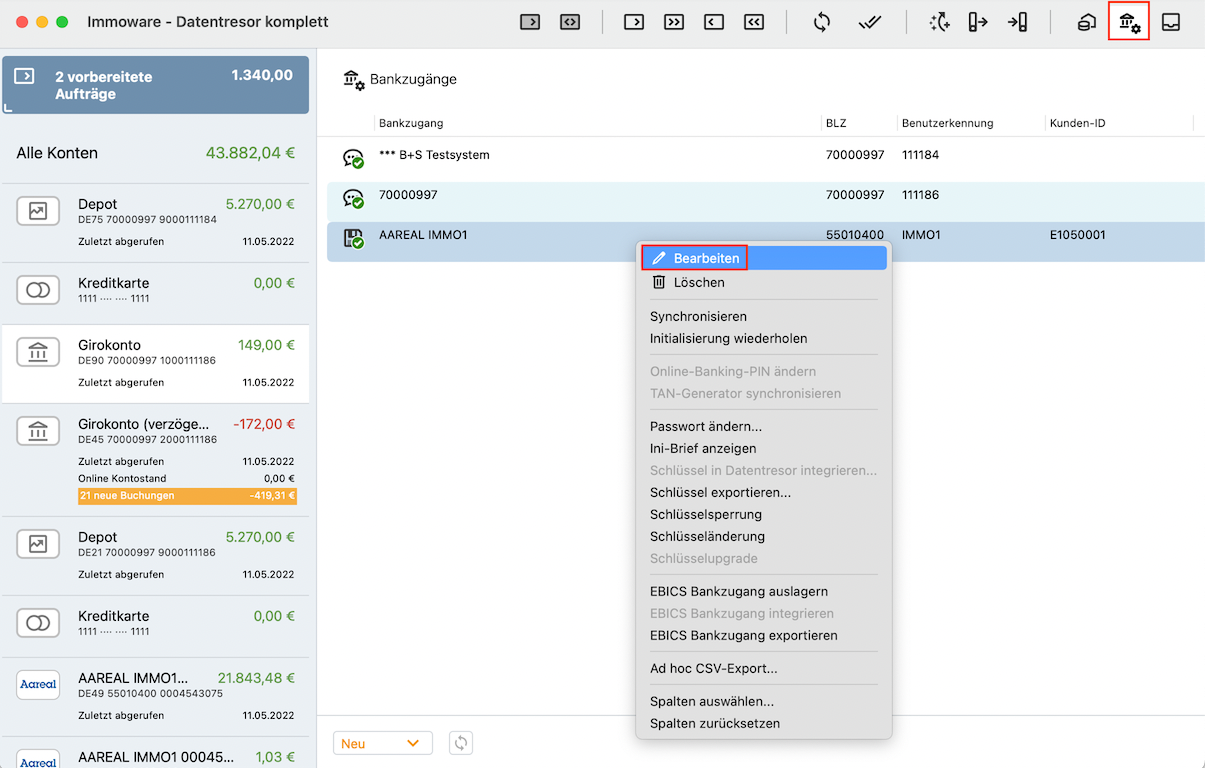Open the Neu dropdown
Image resolution: width=1205 pixels, height=768 pixels.
tap(382, 743)
